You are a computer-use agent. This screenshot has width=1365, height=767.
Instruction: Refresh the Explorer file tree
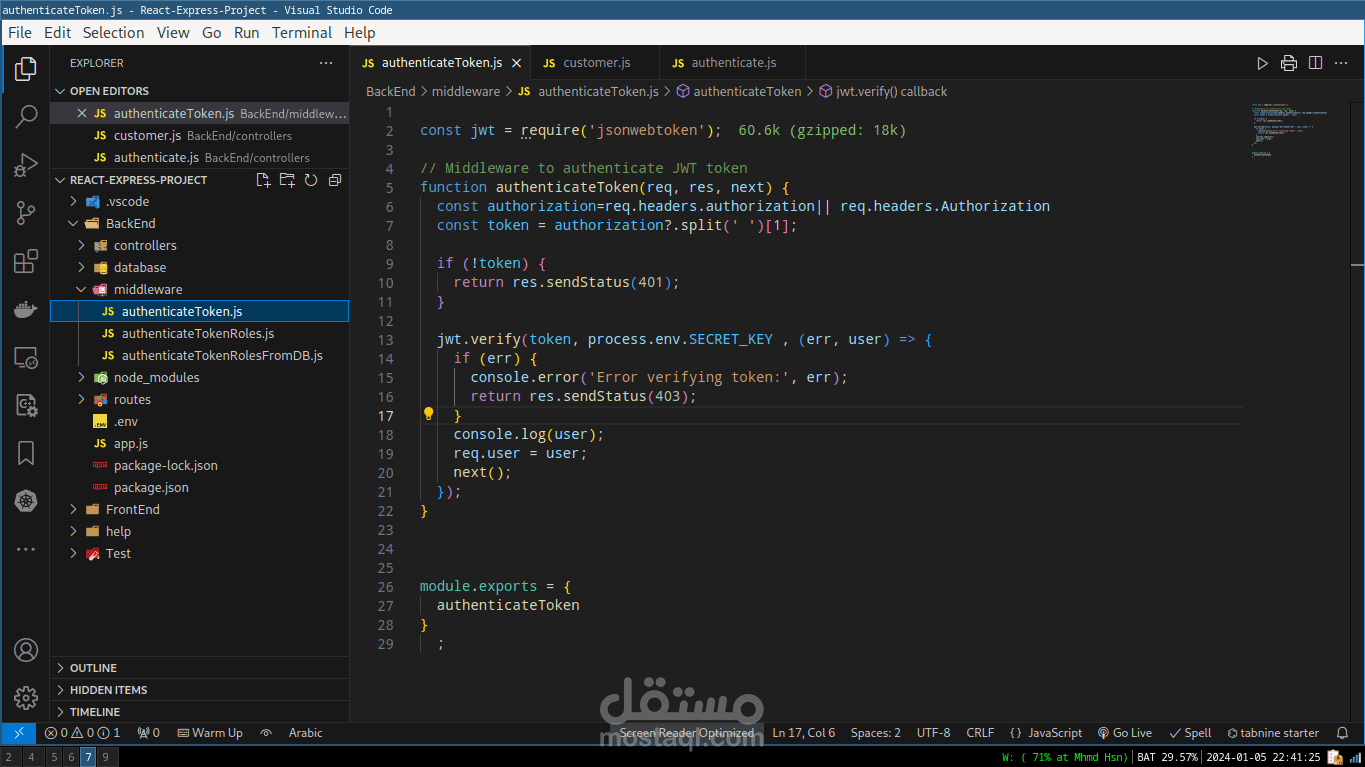[x=311, y=180]
